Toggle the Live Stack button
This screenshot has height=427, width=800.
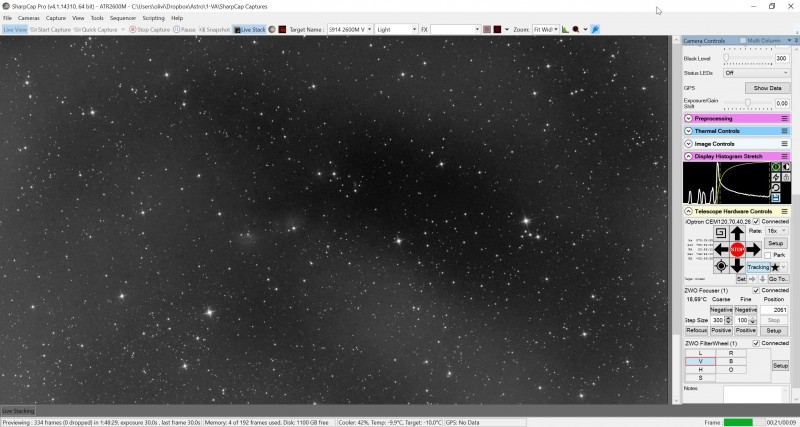[249, 30]
